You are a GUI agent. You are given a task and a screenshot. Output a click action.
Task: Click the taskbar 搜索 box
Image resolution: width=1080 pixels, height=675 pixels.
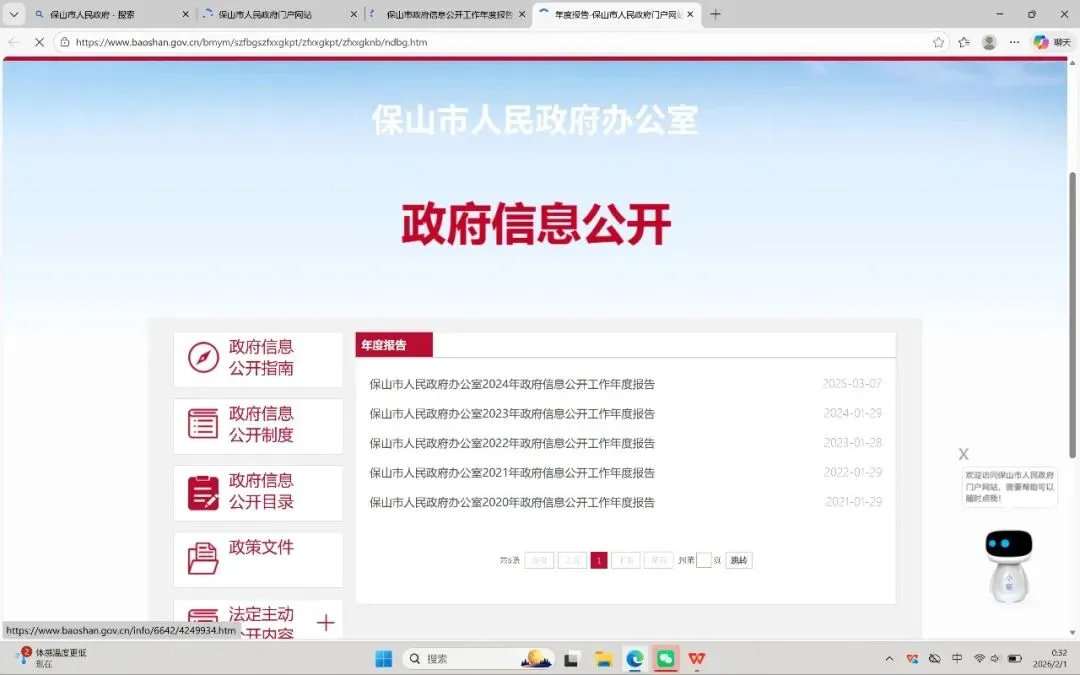(479, 659)
